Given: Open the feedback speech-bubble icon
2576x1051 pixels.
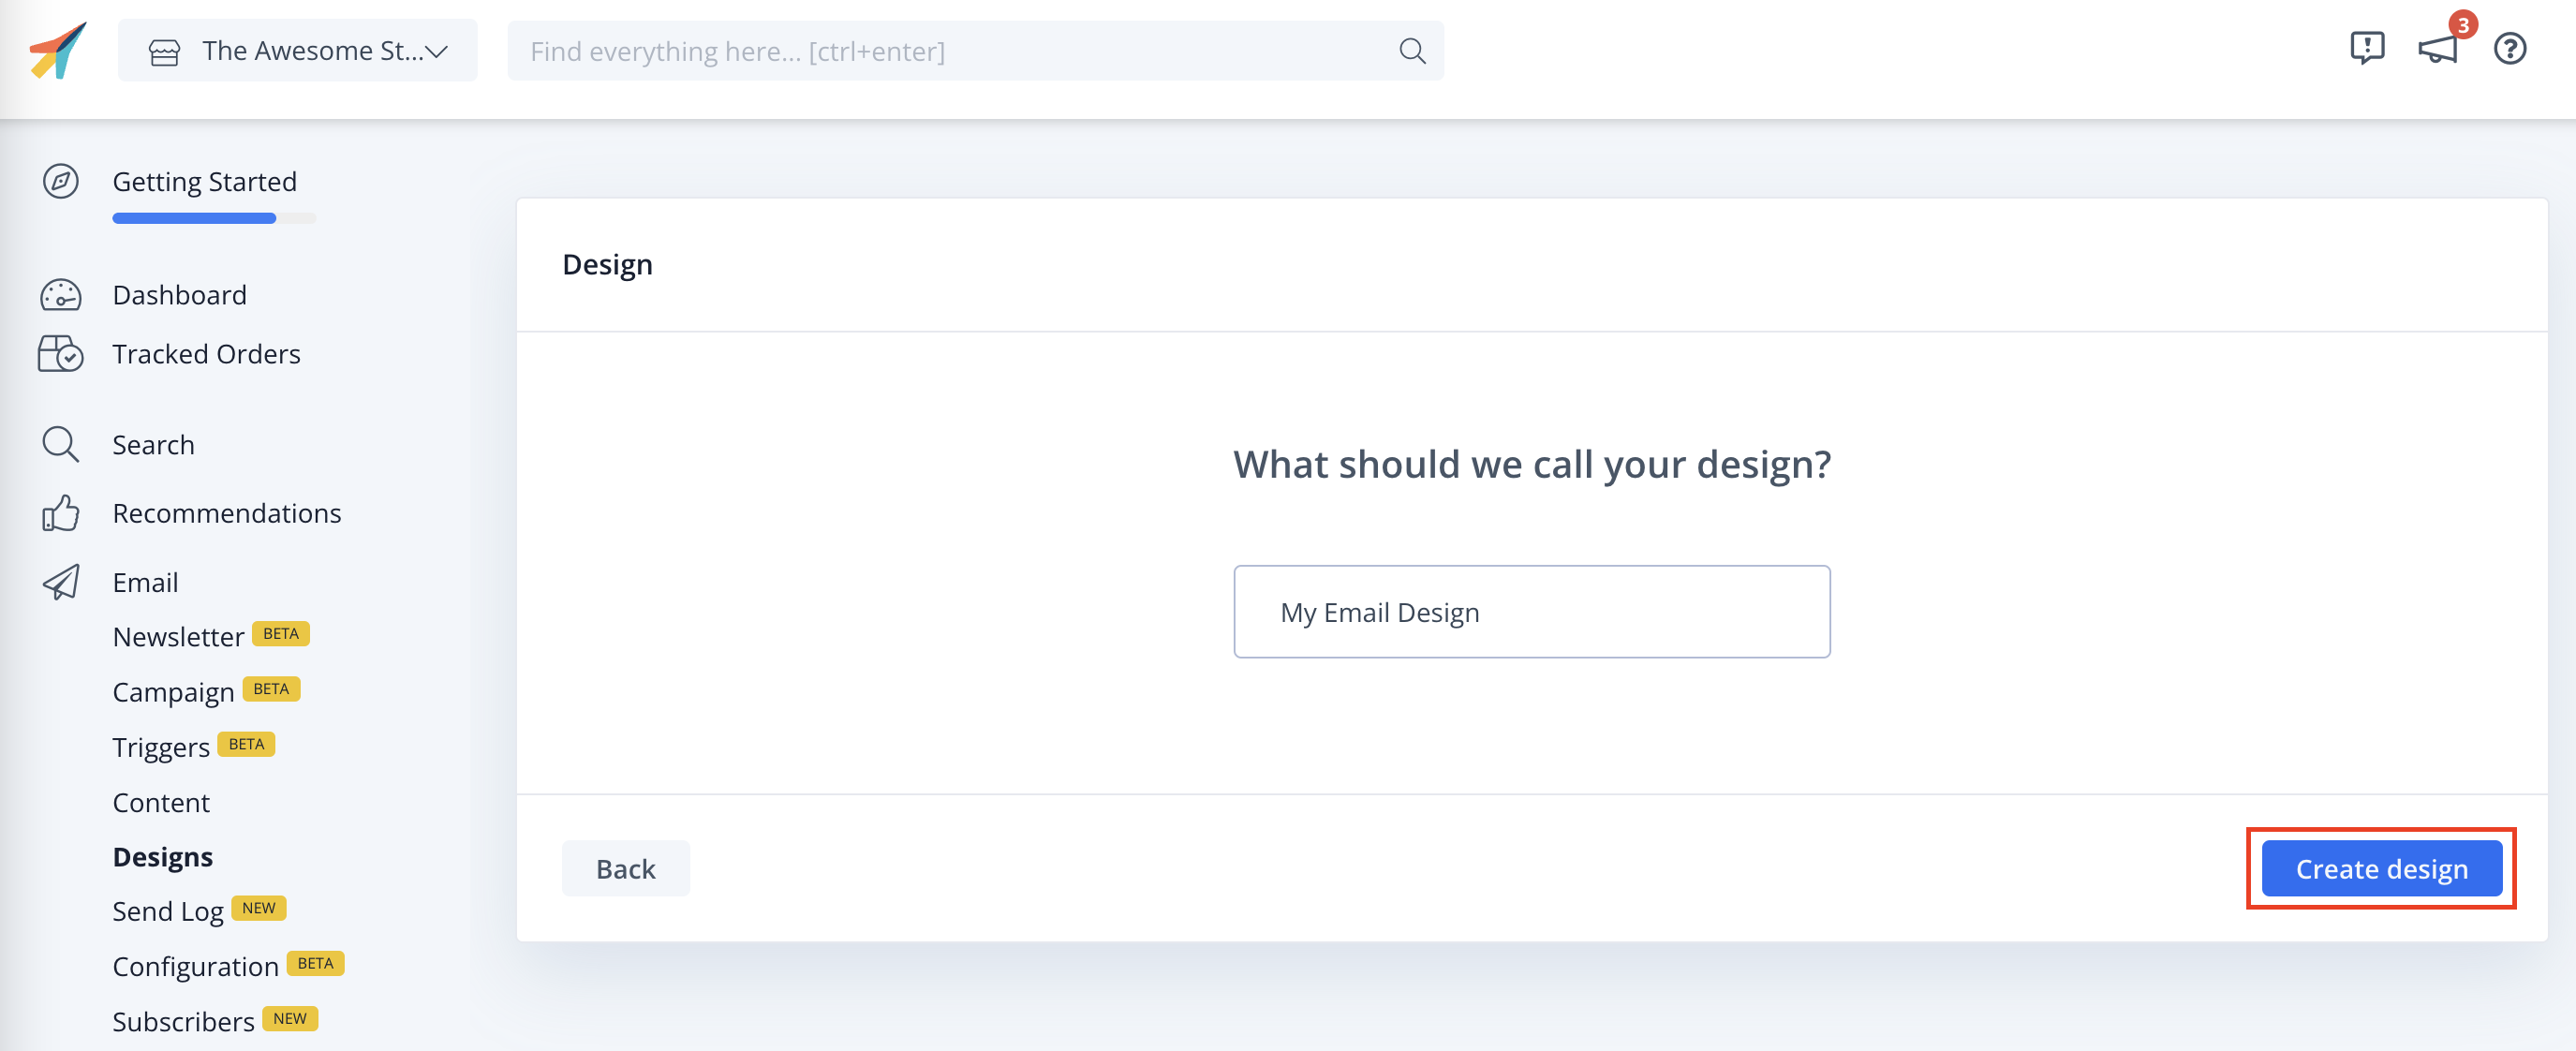Looking at the screenshot, I should [x=2366, y=47].
